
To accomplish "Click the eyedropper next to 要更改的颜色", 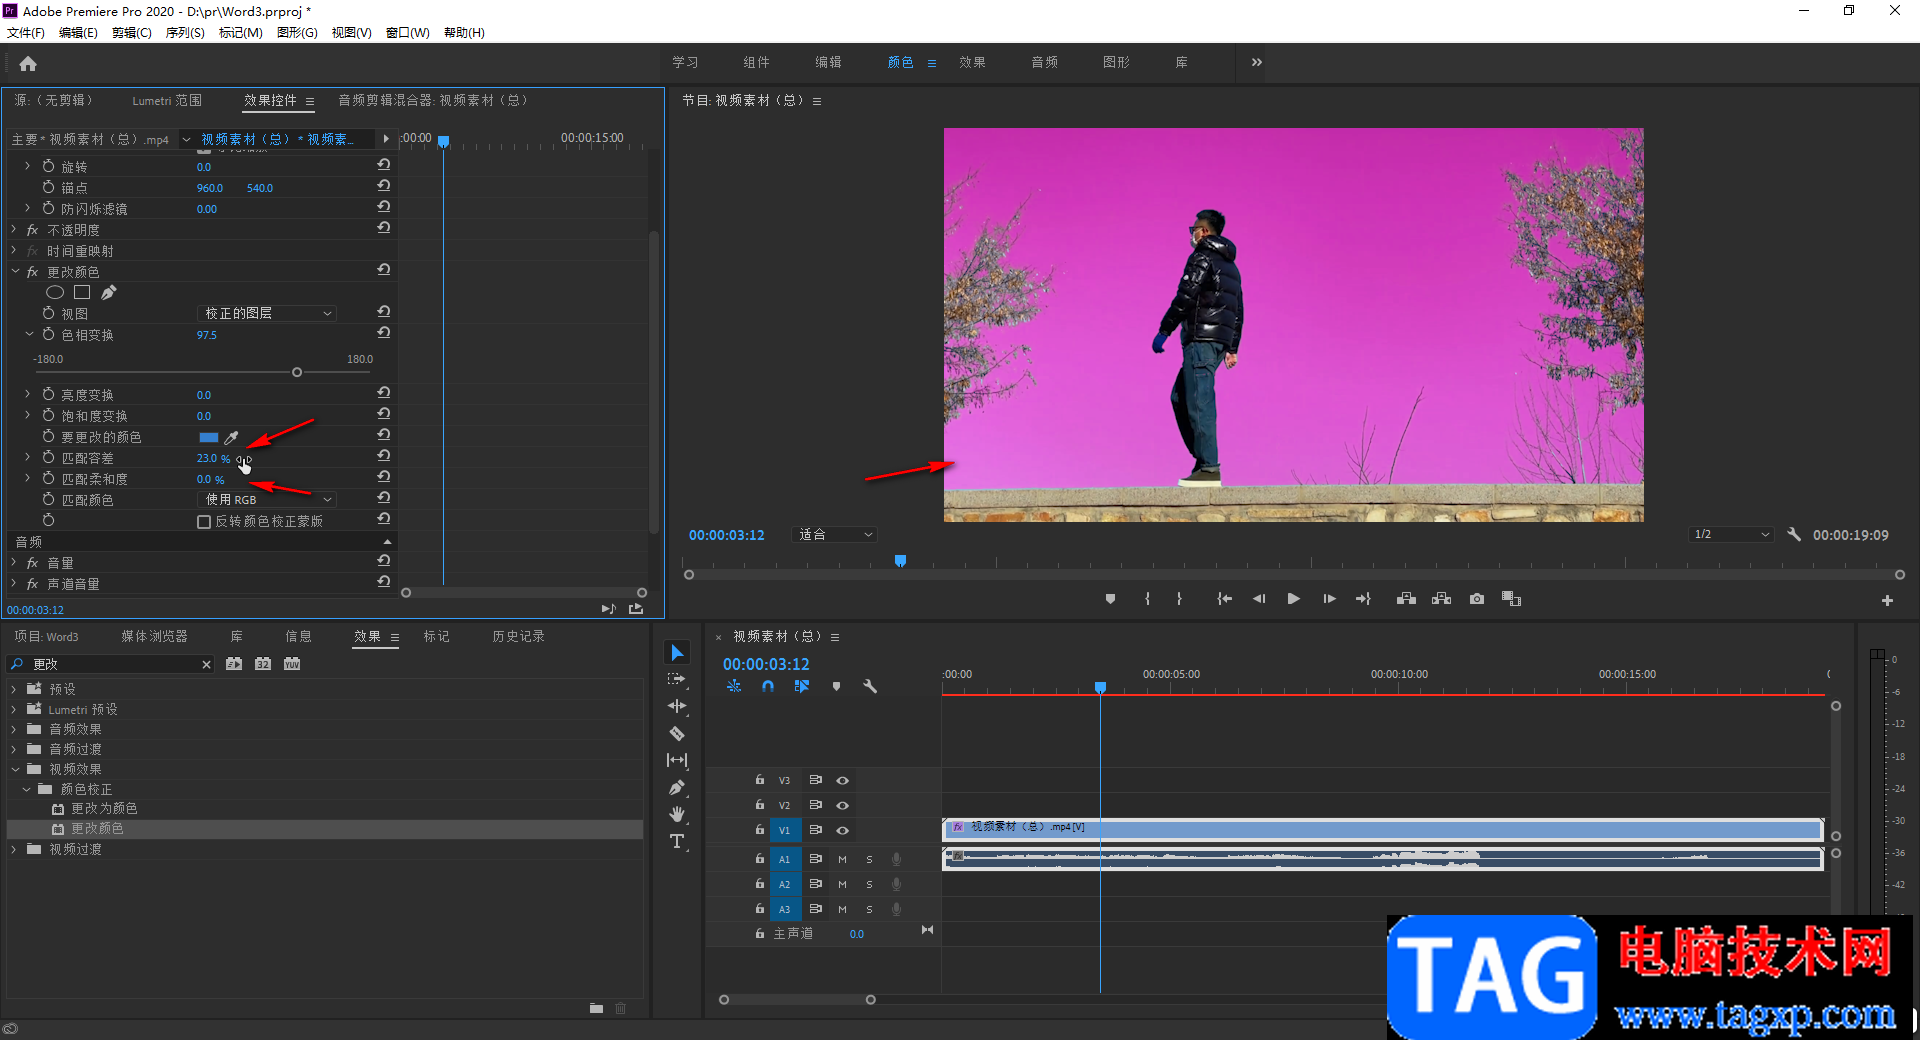I will point(231,437).
